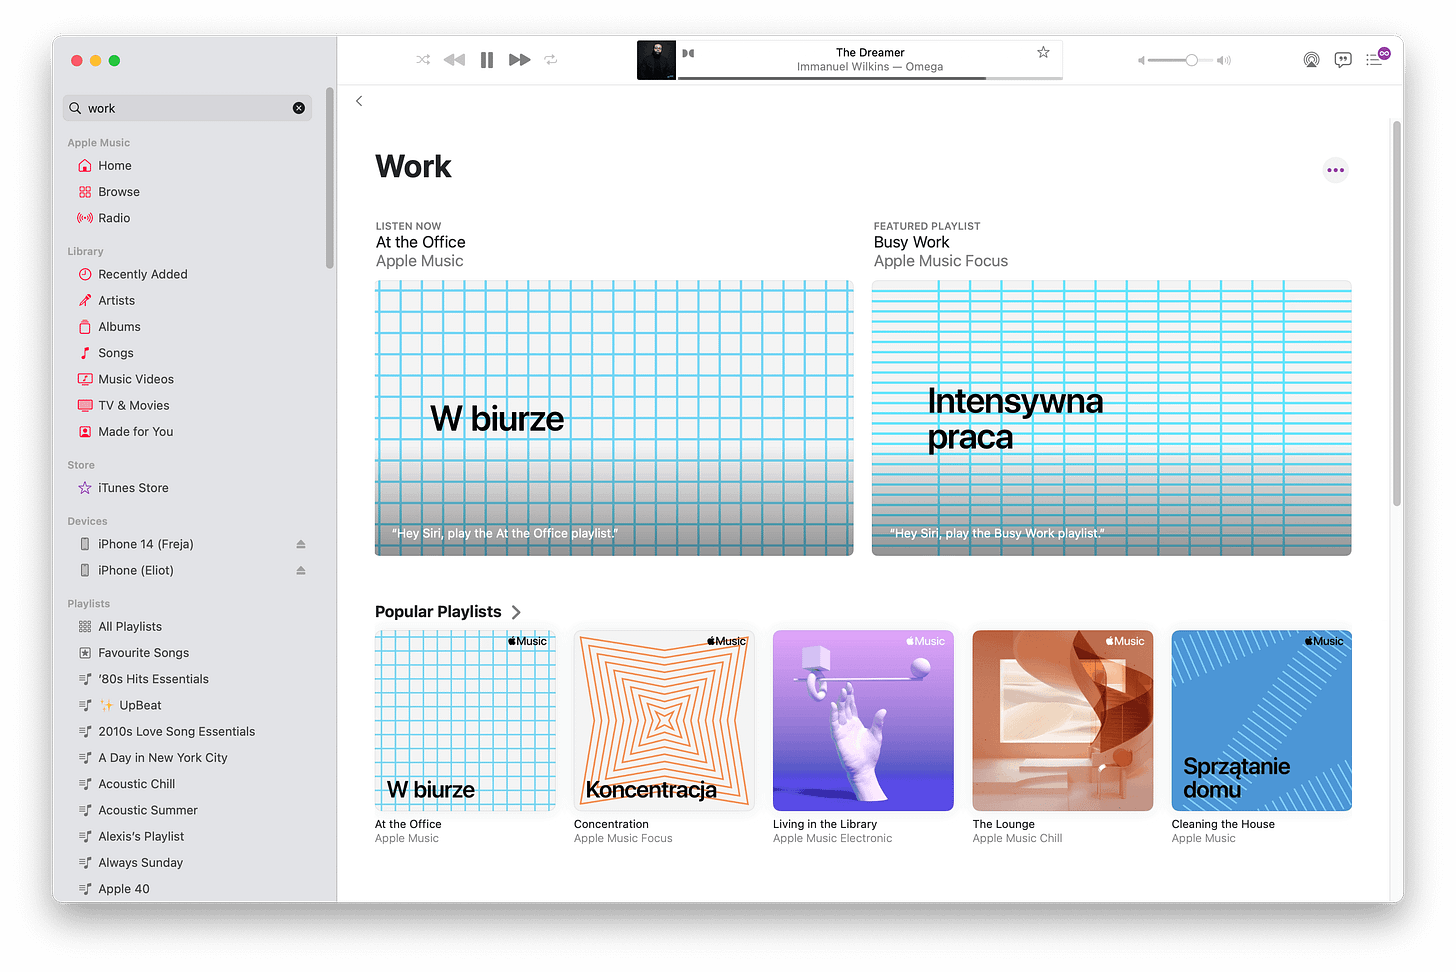Click the Busy Work featured playlist title
The width and height of the screenshot is (1456, 972).
912,242
